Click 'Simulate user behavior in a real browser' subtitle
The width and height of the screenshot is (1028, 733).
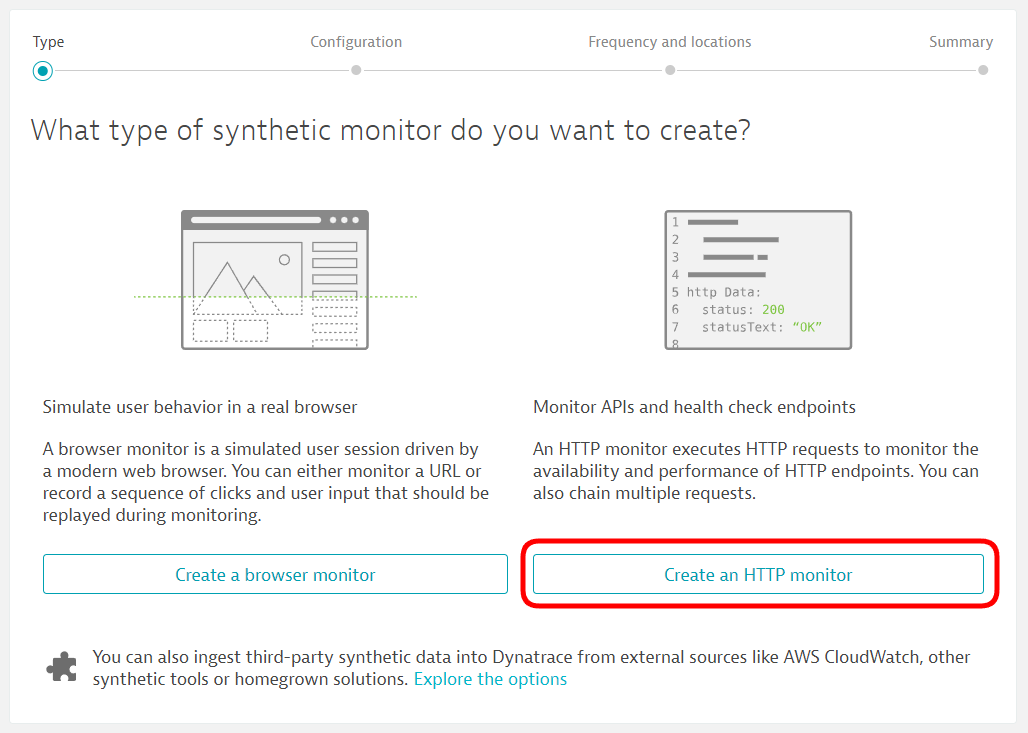(200, 407)
